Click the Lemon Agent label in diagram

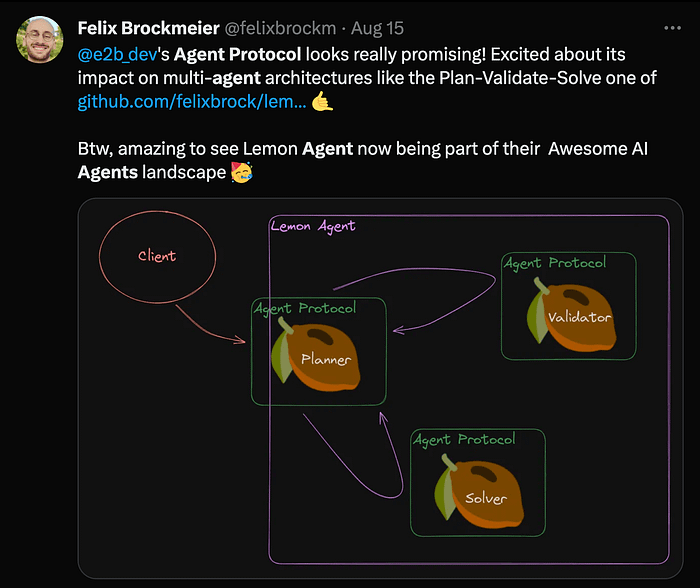313,226
